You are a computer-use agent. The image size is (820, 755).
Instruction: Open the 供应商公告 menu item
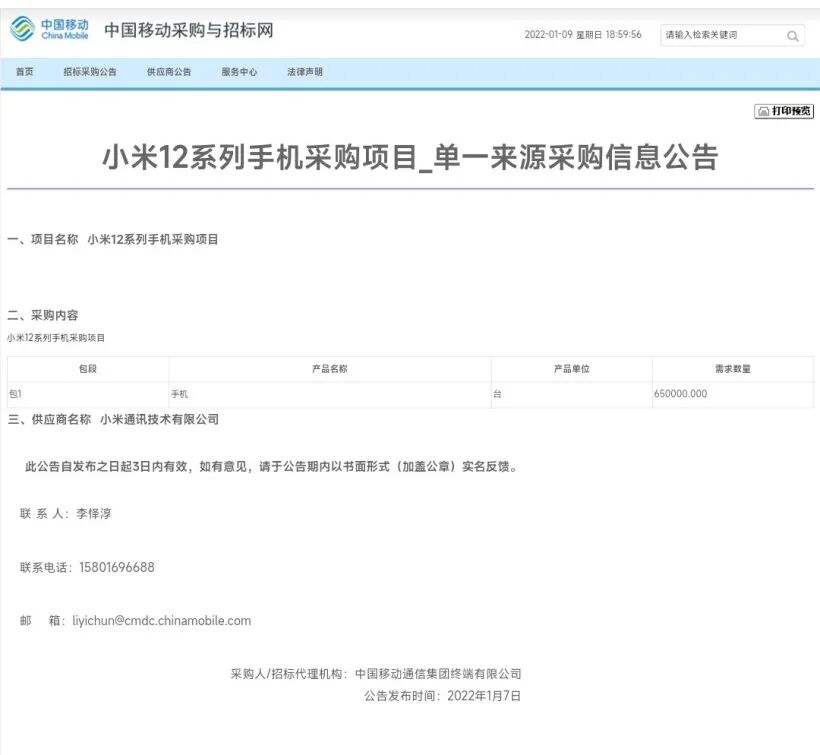169,72
